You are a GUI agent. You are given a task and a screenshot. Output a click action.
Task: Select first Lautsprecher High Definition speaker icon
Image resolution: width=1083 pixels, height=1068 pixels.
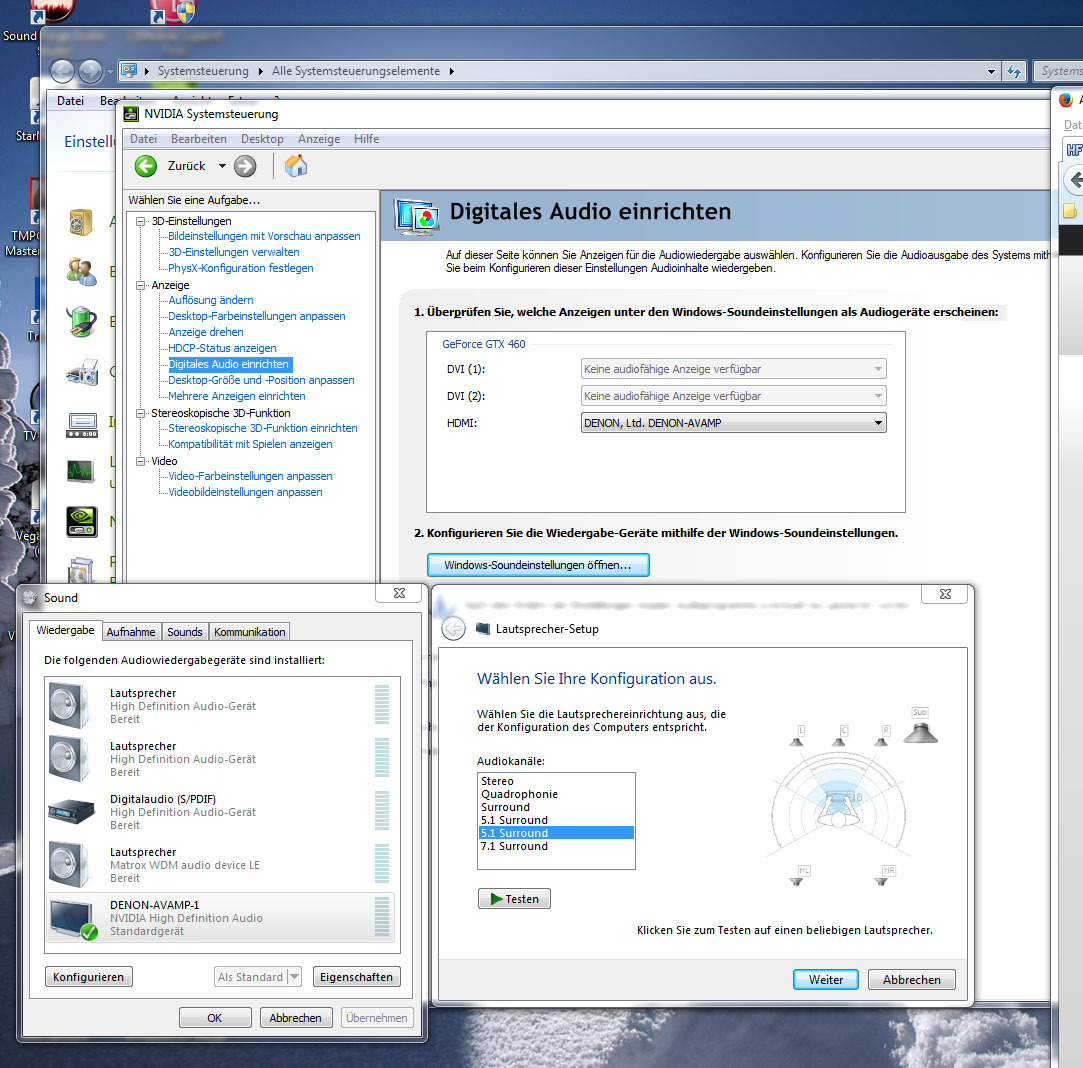tap(69, 705)
